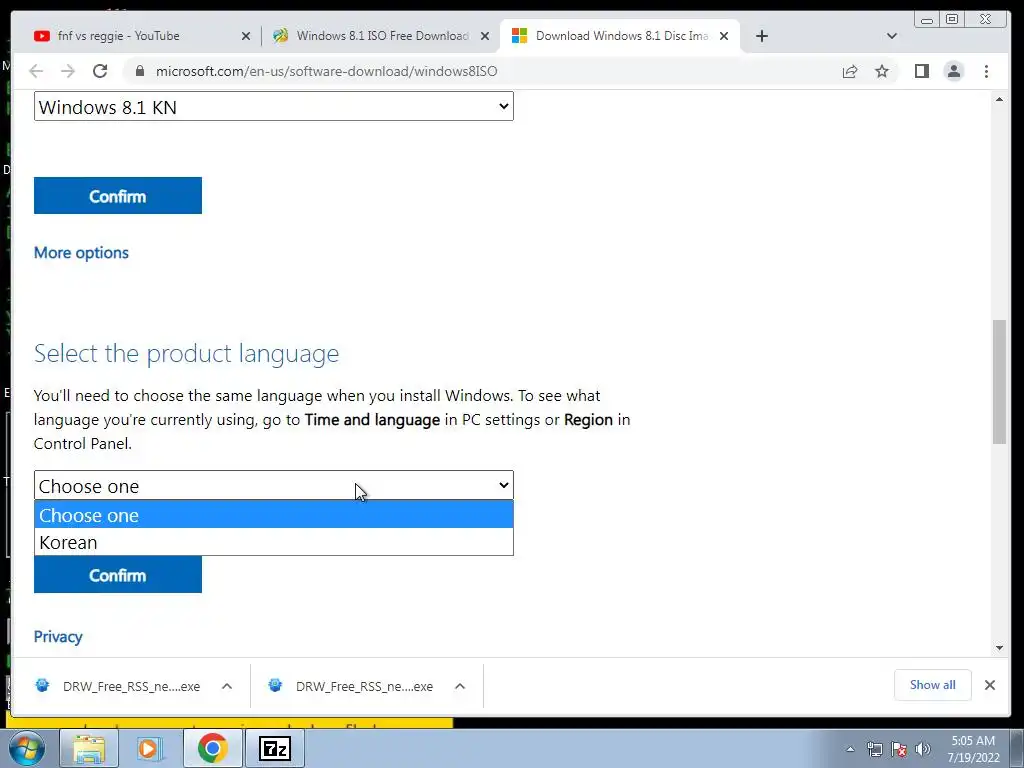Bookmark this page with the star icon
Image resolution: width=1024 pixels, height=768 pixels.
pyautogui.click(x=882, y=71)
